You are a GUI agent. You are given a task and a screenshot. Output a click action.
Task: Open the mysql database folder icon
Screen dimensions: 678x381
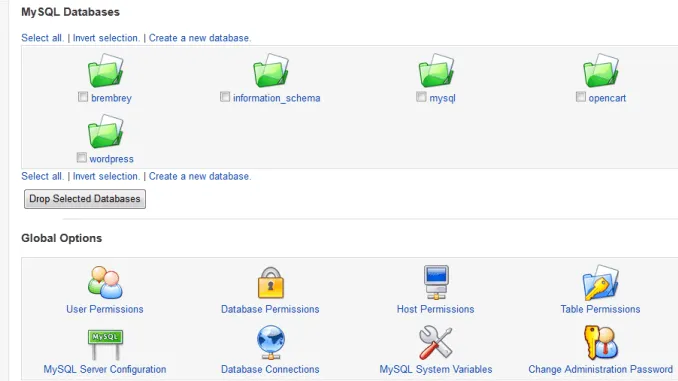436,70
